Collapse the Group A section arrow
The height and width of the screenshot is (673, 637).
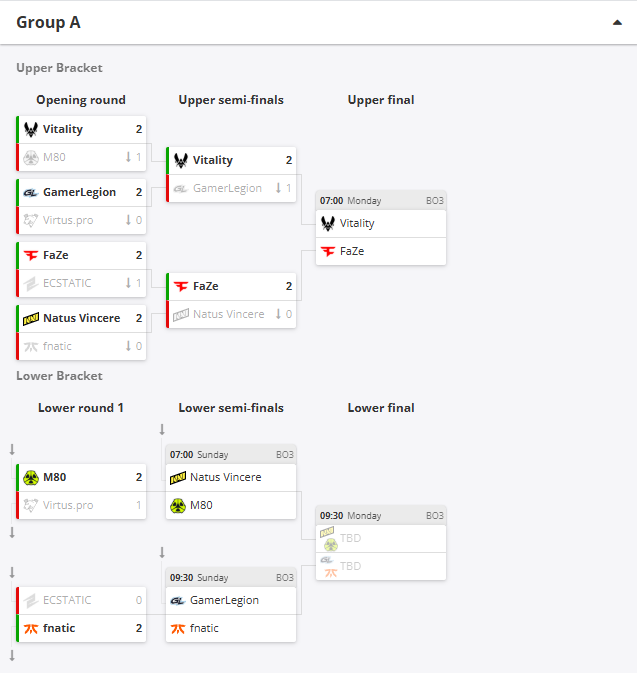pos(617,23)
